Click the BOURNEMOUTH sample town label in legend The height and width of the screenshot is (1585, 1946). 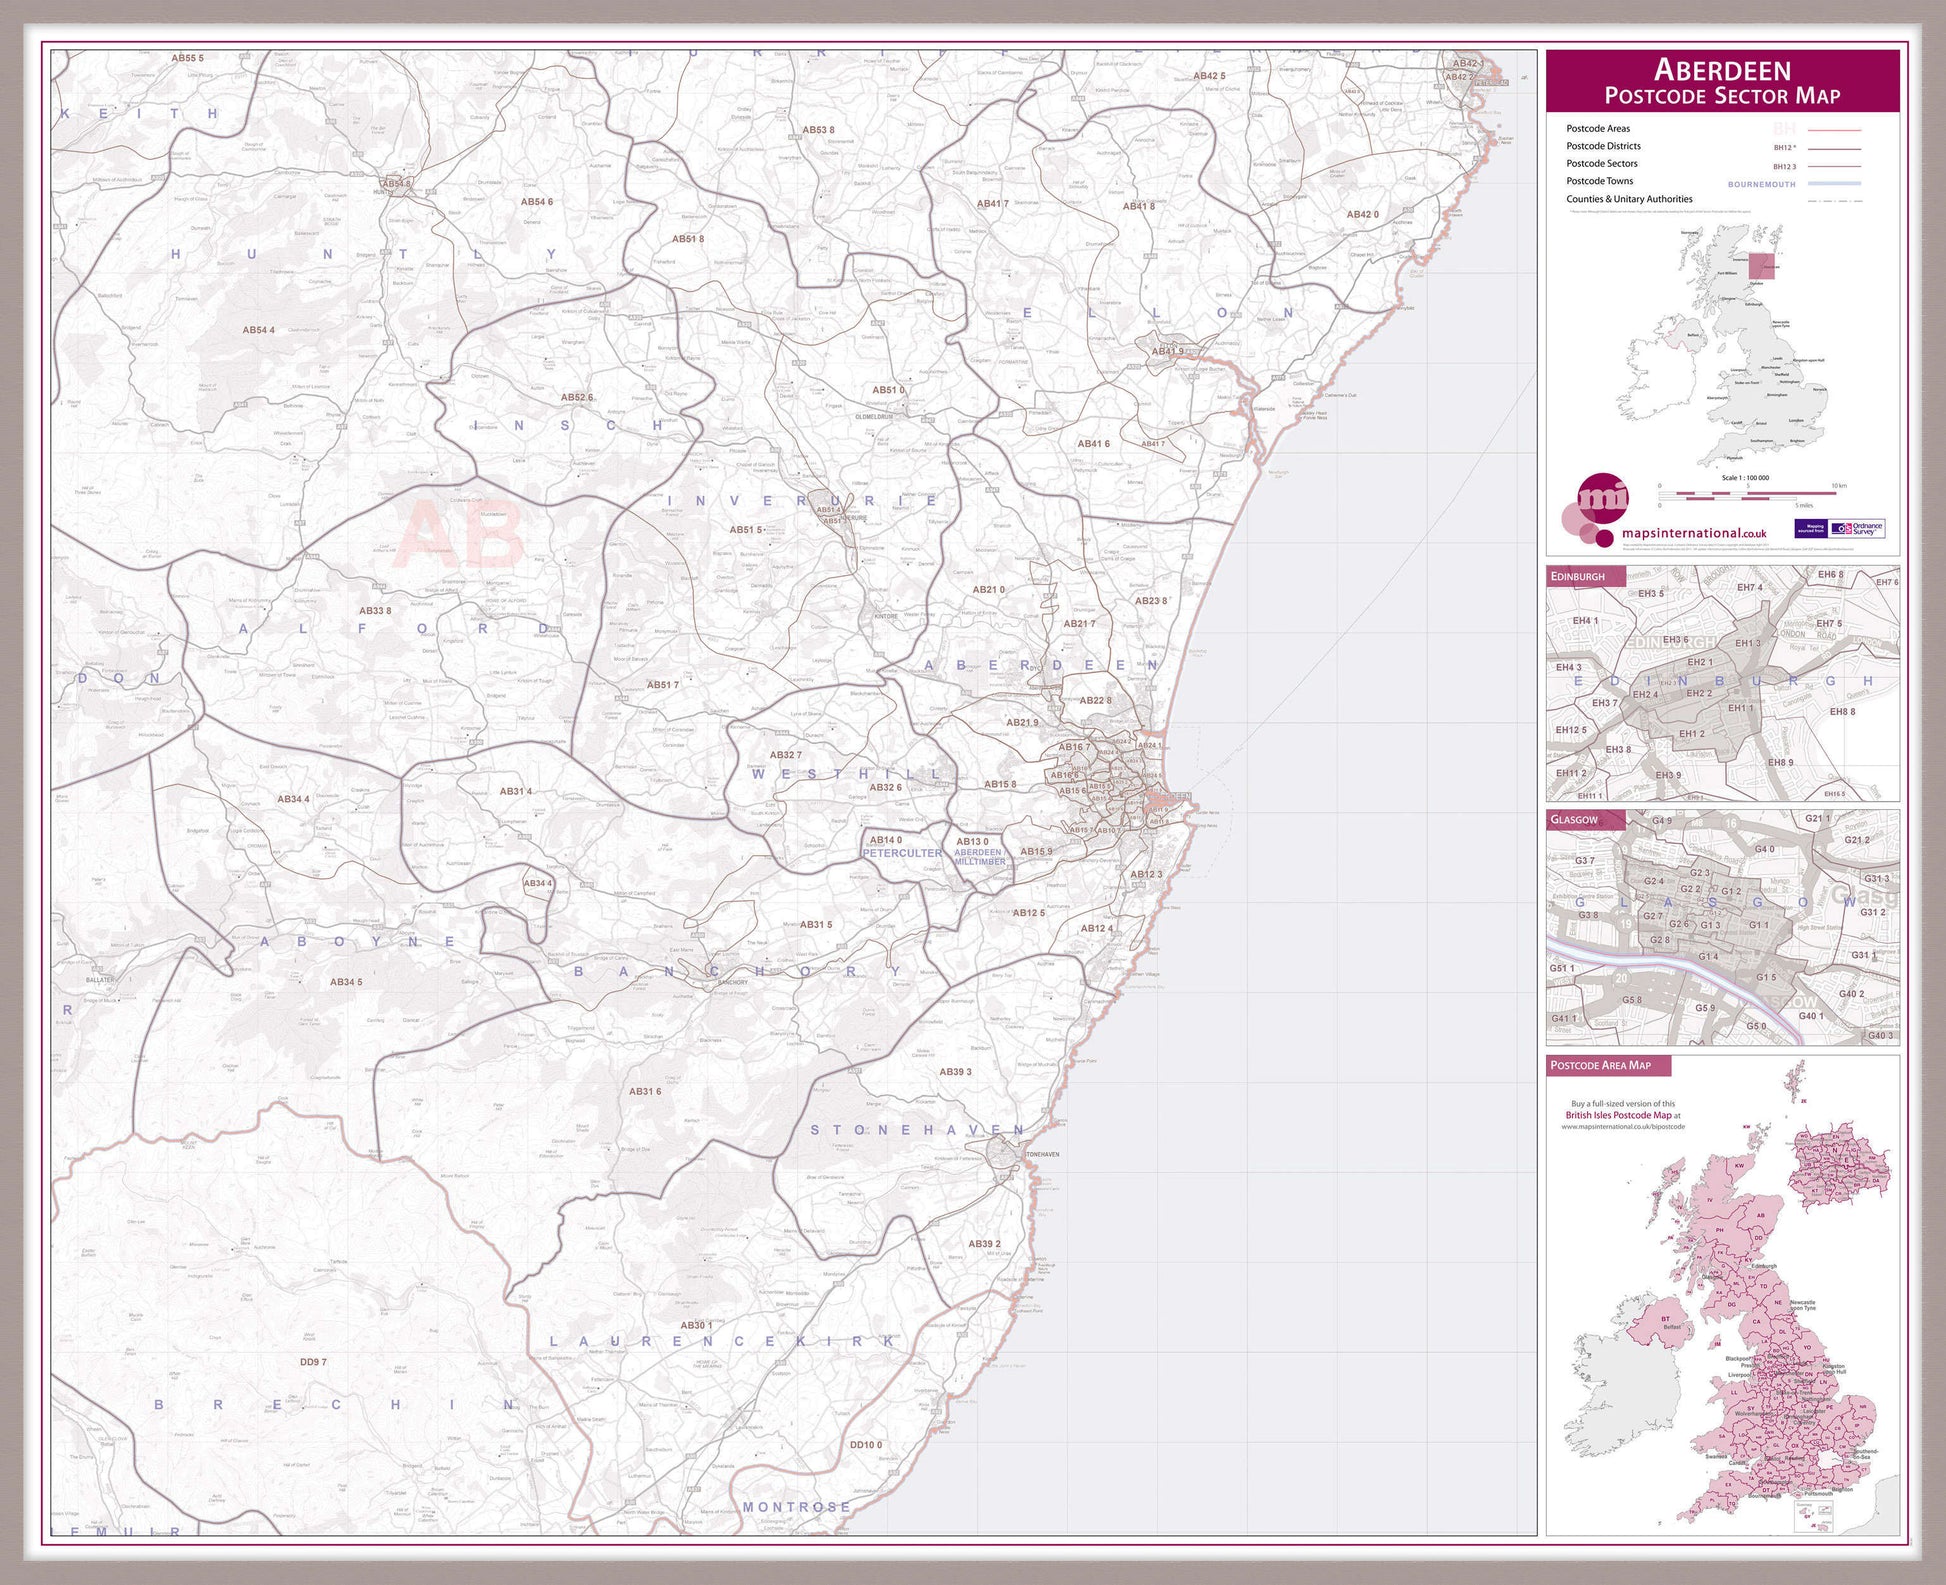click(x=1761, y=184)
